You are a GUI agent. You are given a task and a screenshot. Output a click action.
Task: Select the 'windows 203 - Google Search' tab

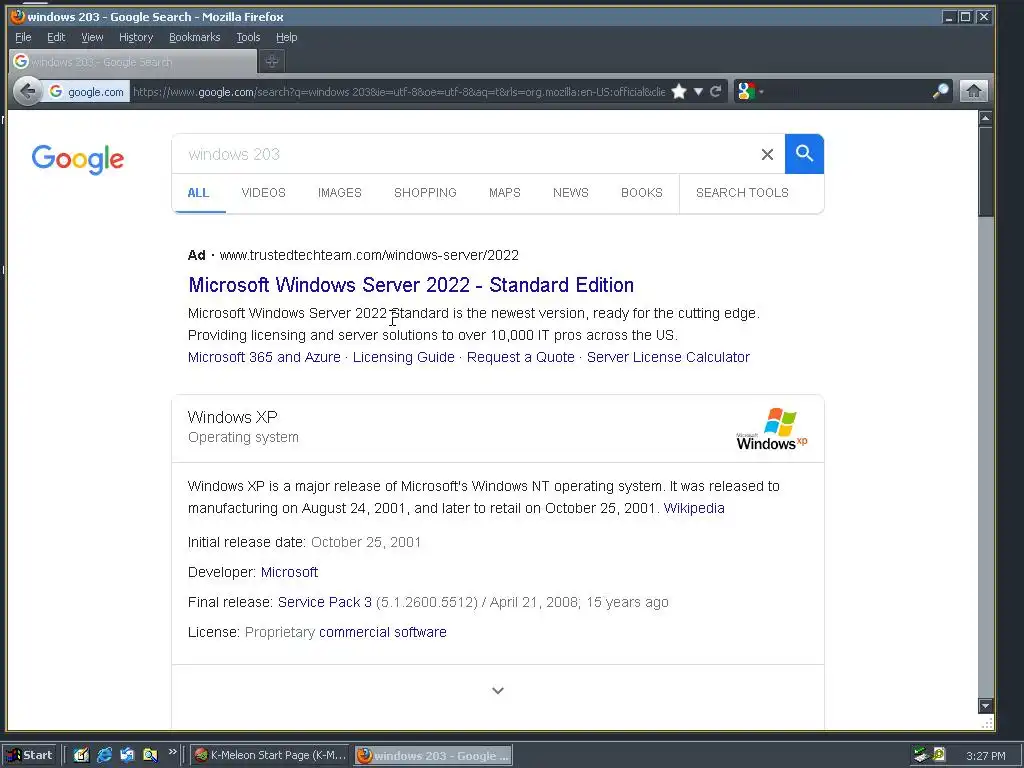133,62
